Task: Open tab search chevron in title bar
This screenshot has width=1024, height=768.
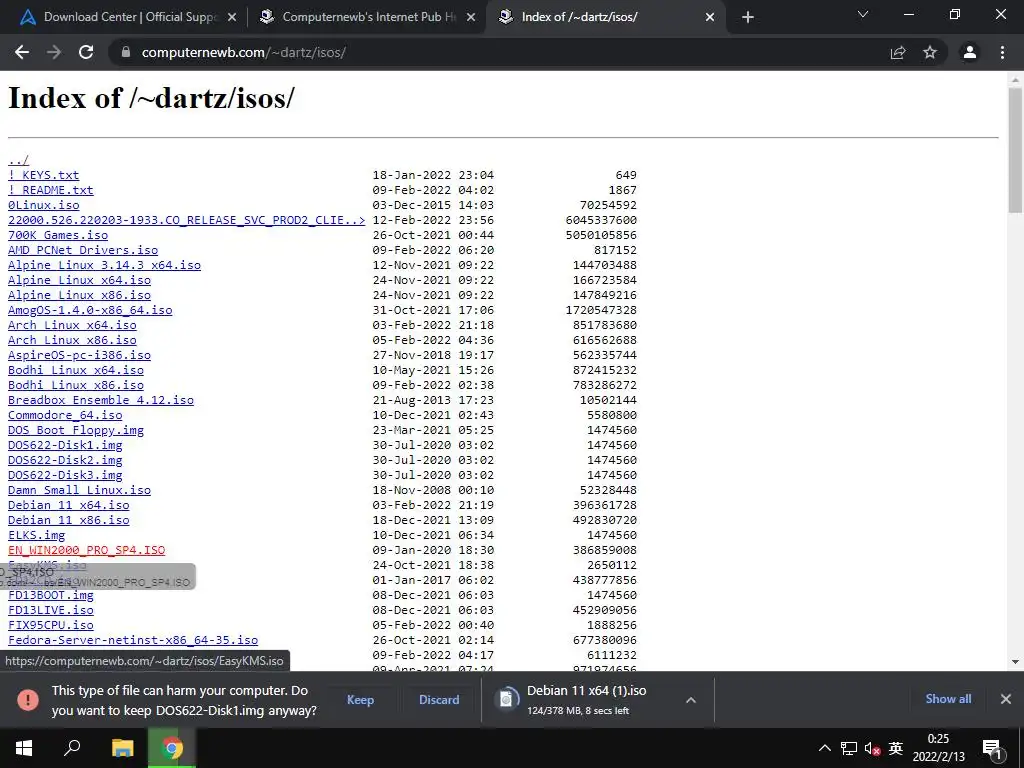Action: point(863,14)
